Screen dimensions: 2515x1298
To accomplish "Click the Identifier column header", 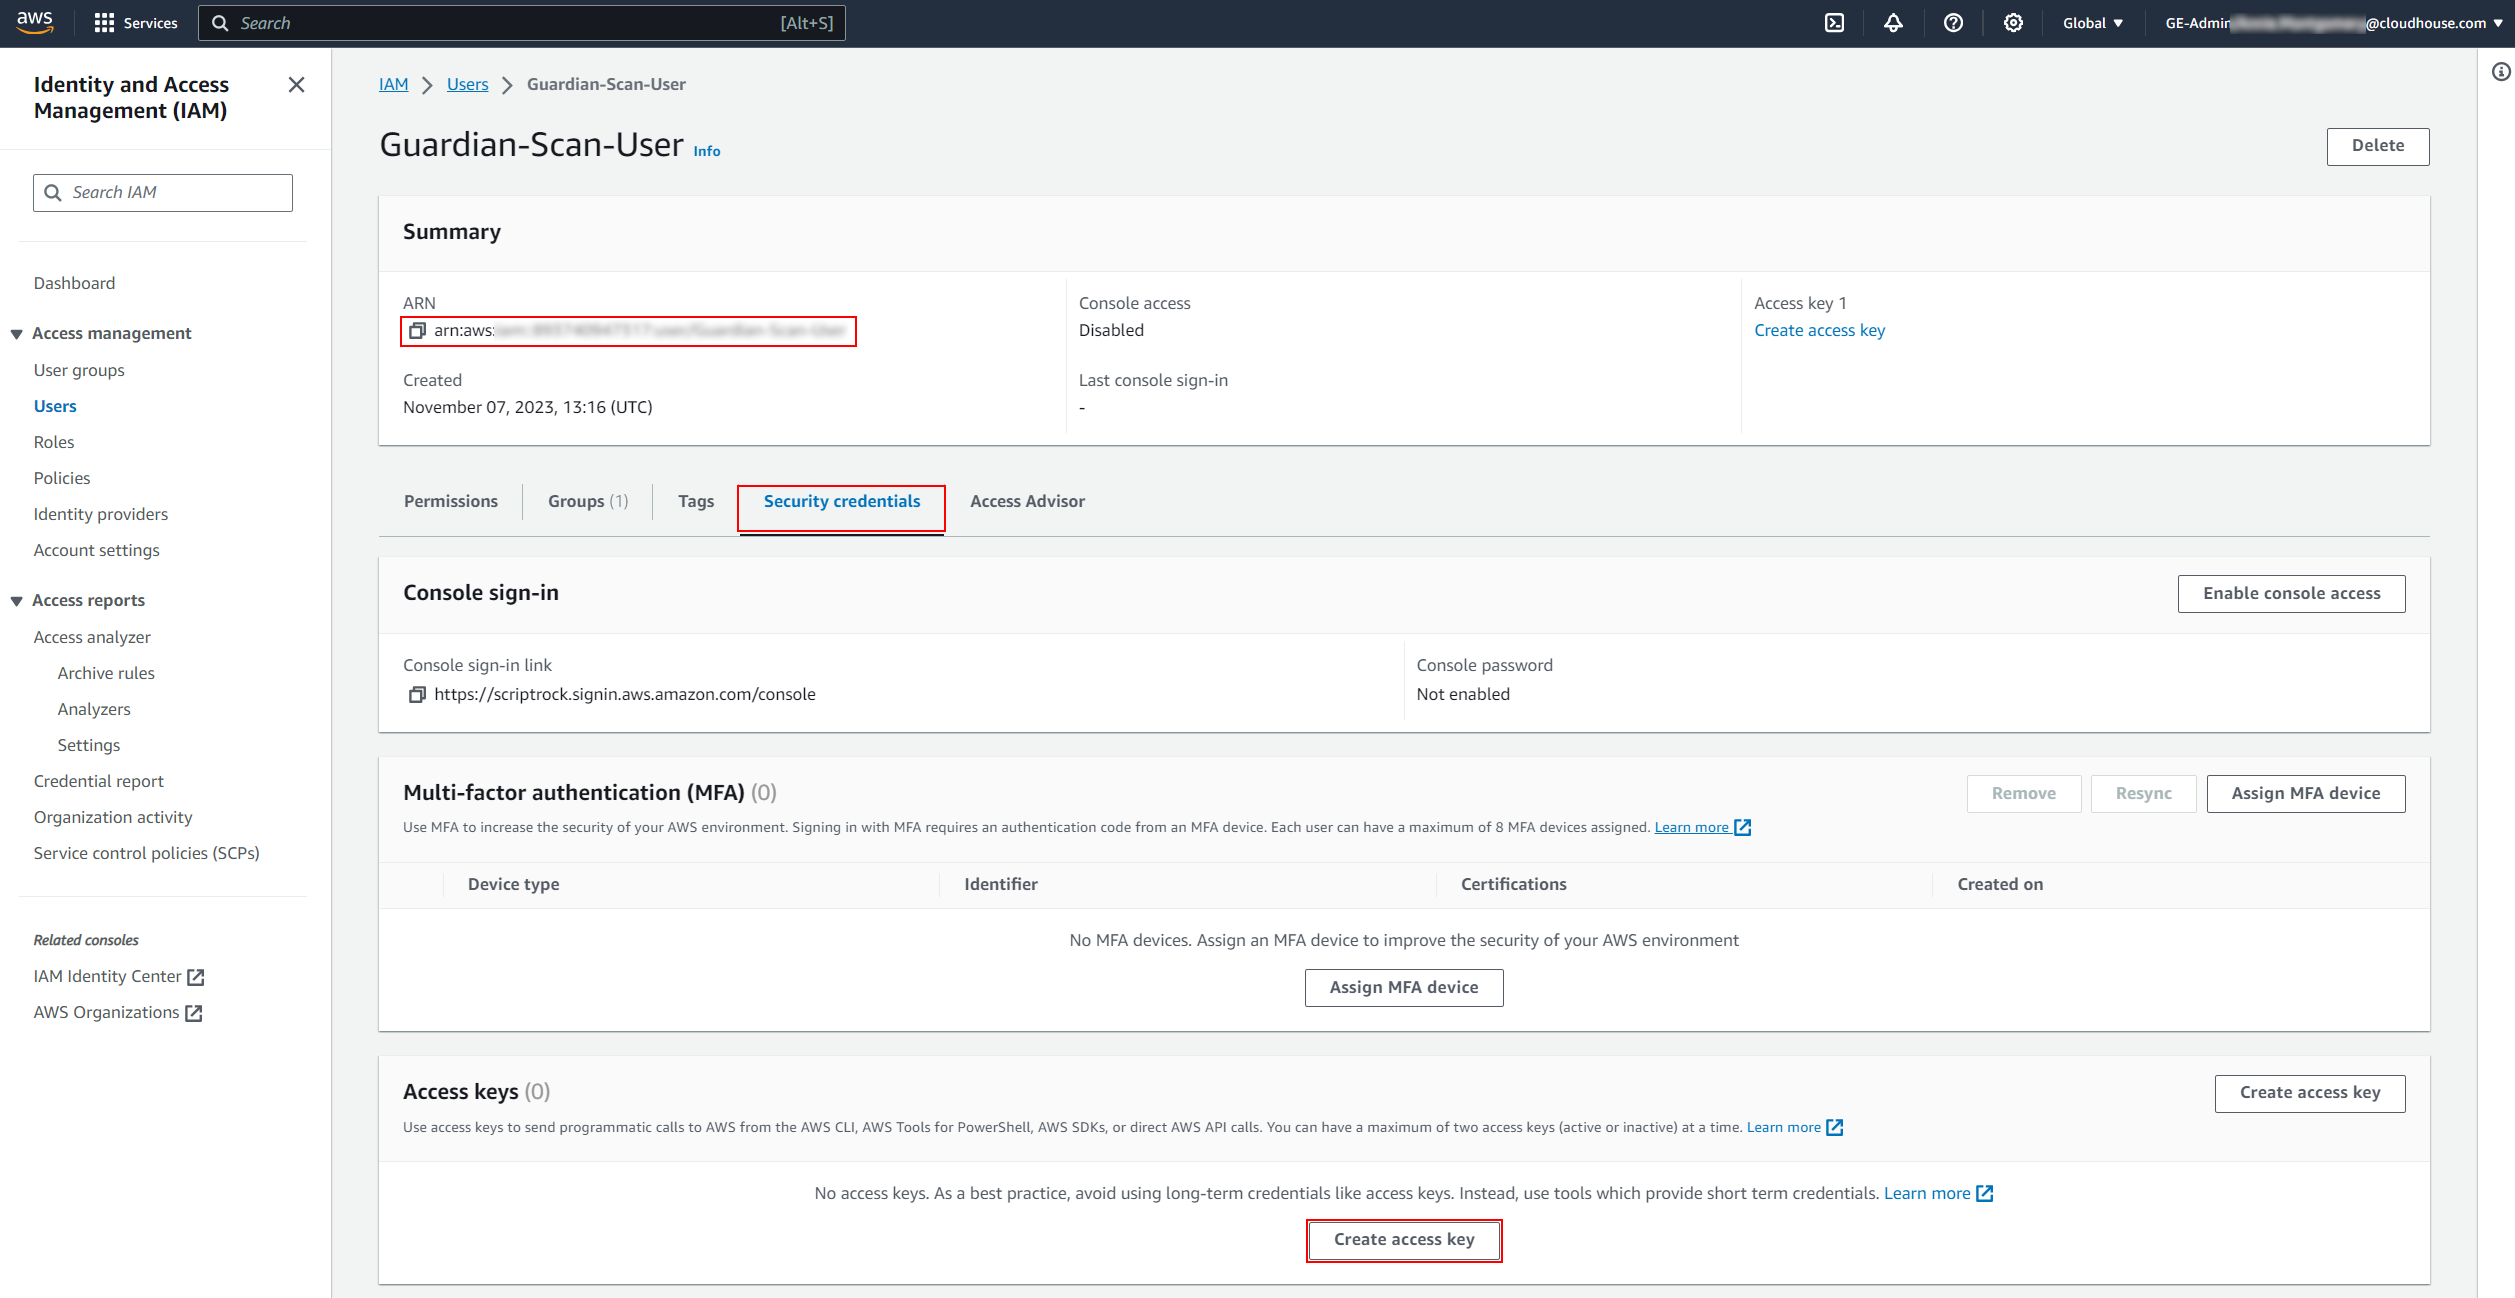I will 1000,884.
